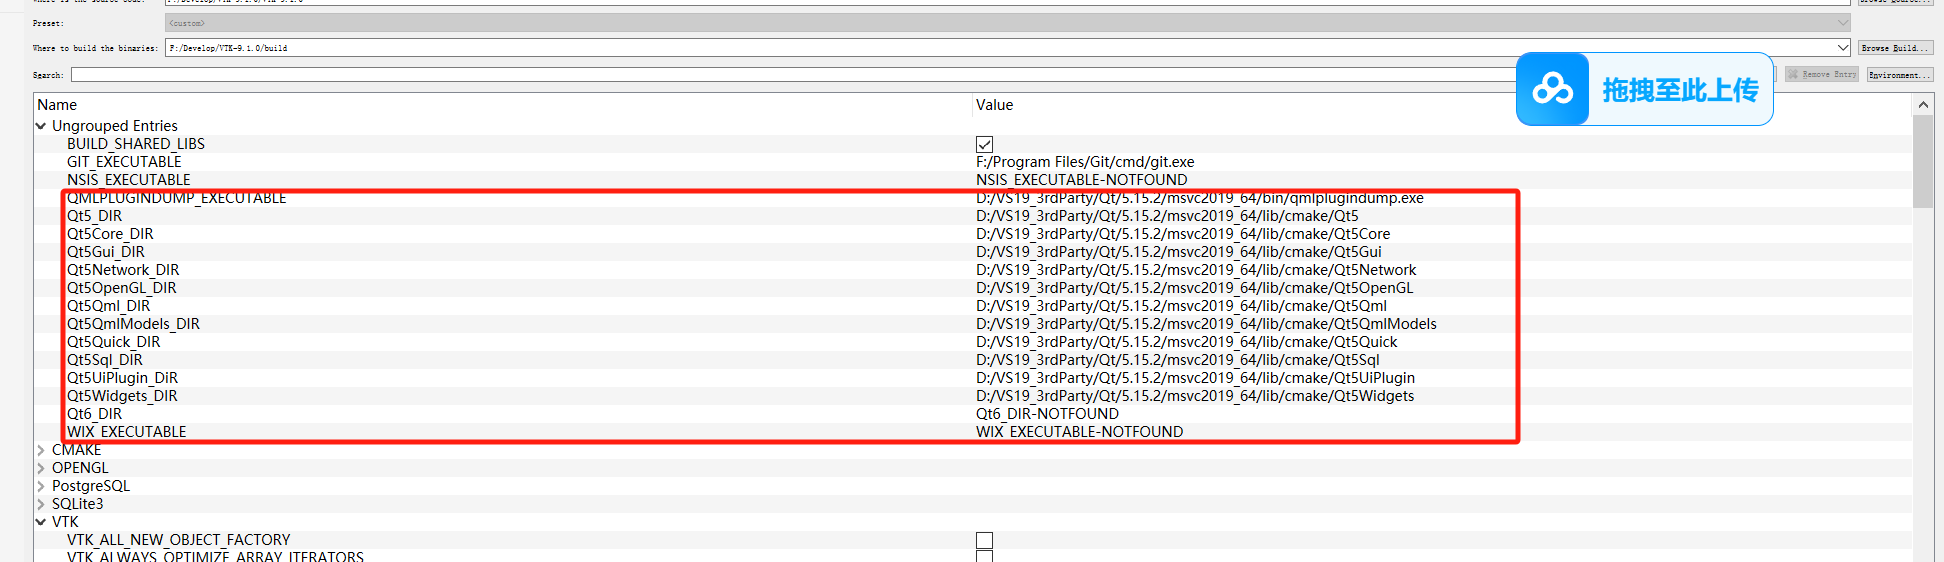Screen dimensions: 1944x562
Task: Click the cmake/Qt5Core path value
Action: pyautogui.click(x=1183, y=234)
